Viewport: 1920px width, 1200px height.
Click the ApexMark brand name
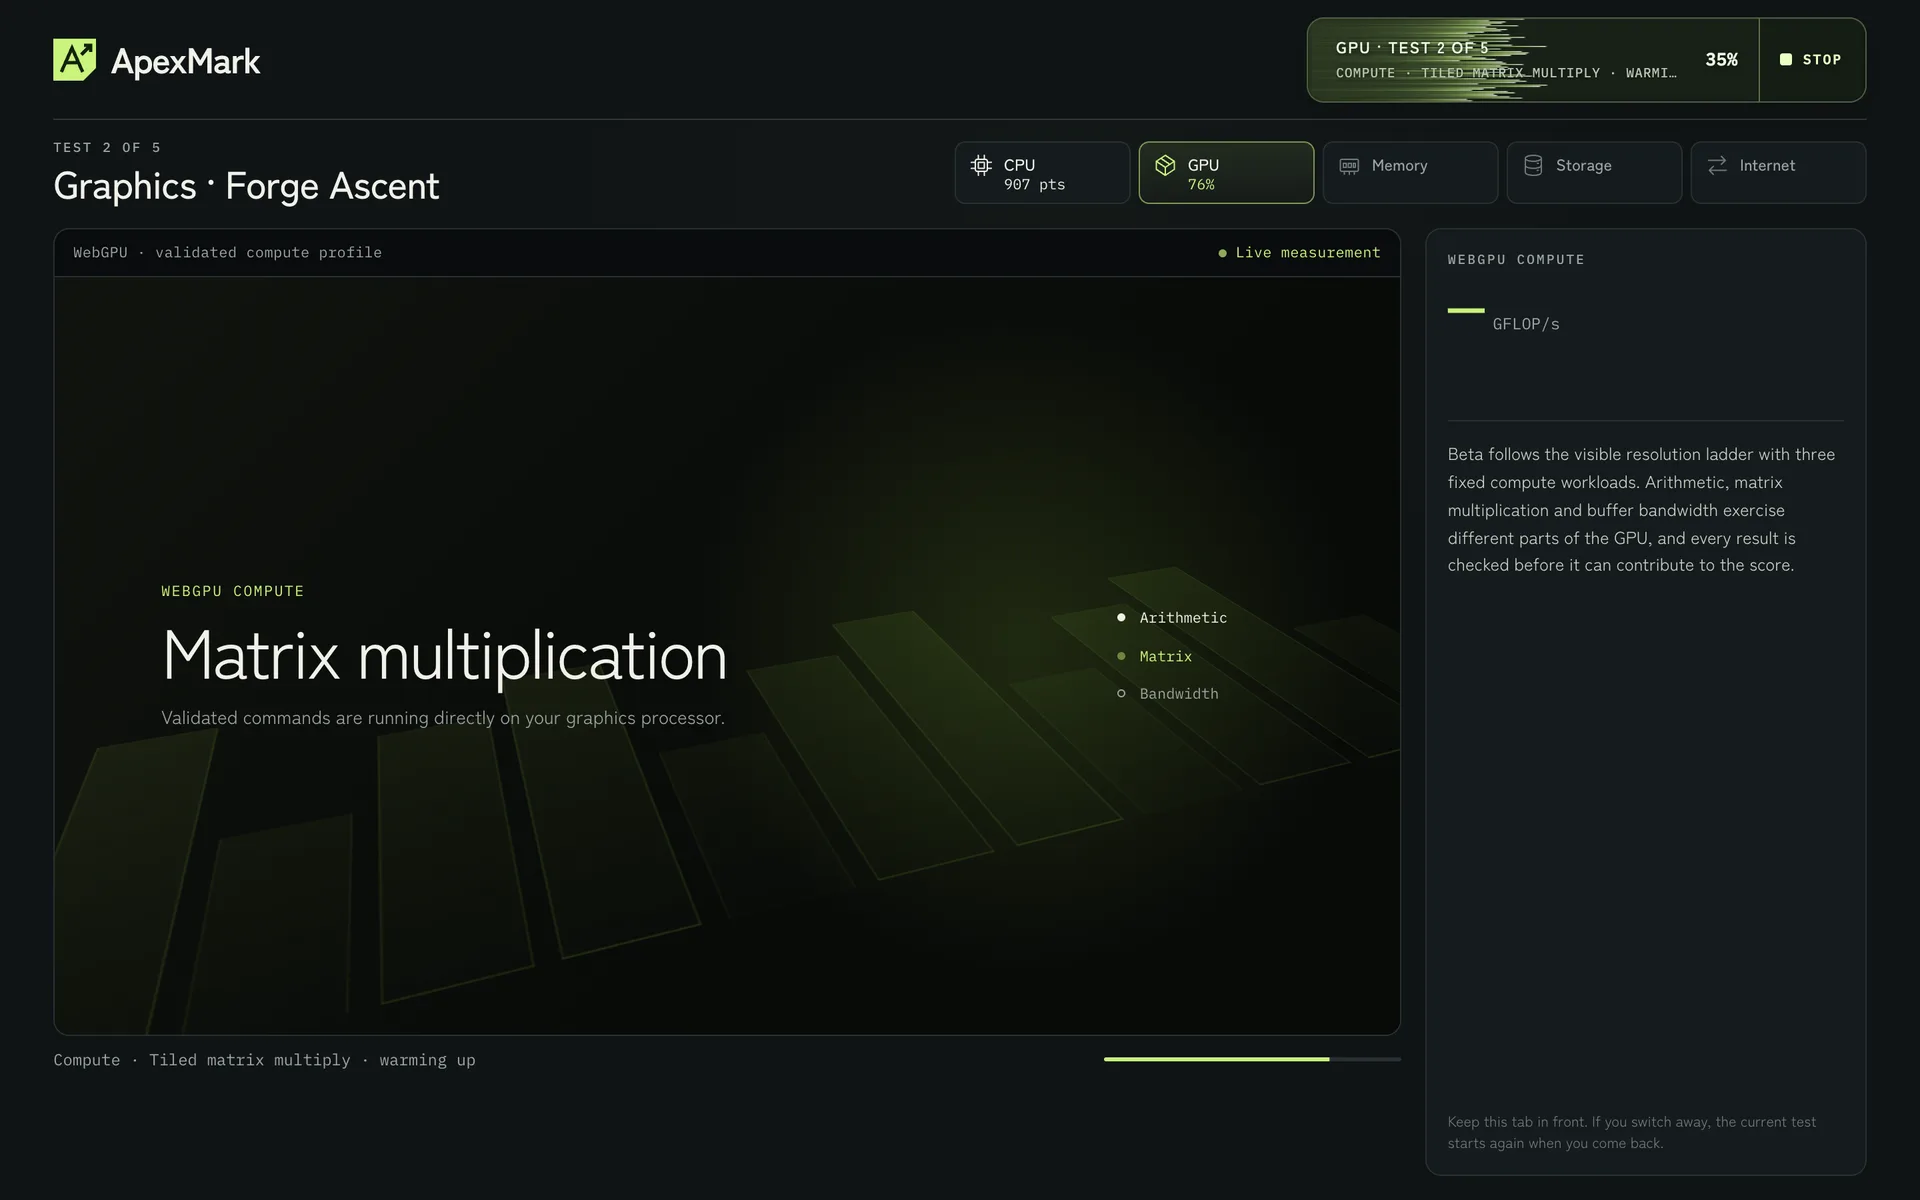pyautogui.click(x=185, y=61)
